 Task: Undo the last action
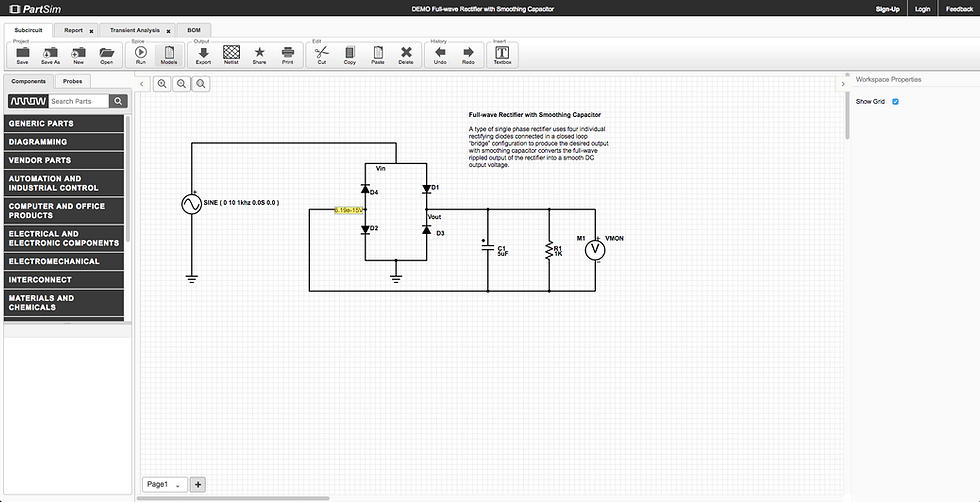tap(440, 55)
